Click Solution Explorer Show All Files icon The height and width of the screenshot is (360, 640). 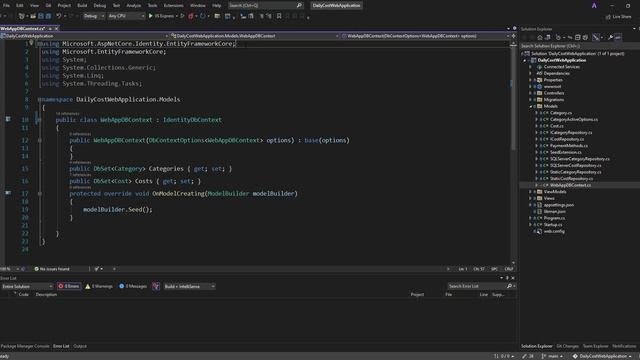(585, 37)
